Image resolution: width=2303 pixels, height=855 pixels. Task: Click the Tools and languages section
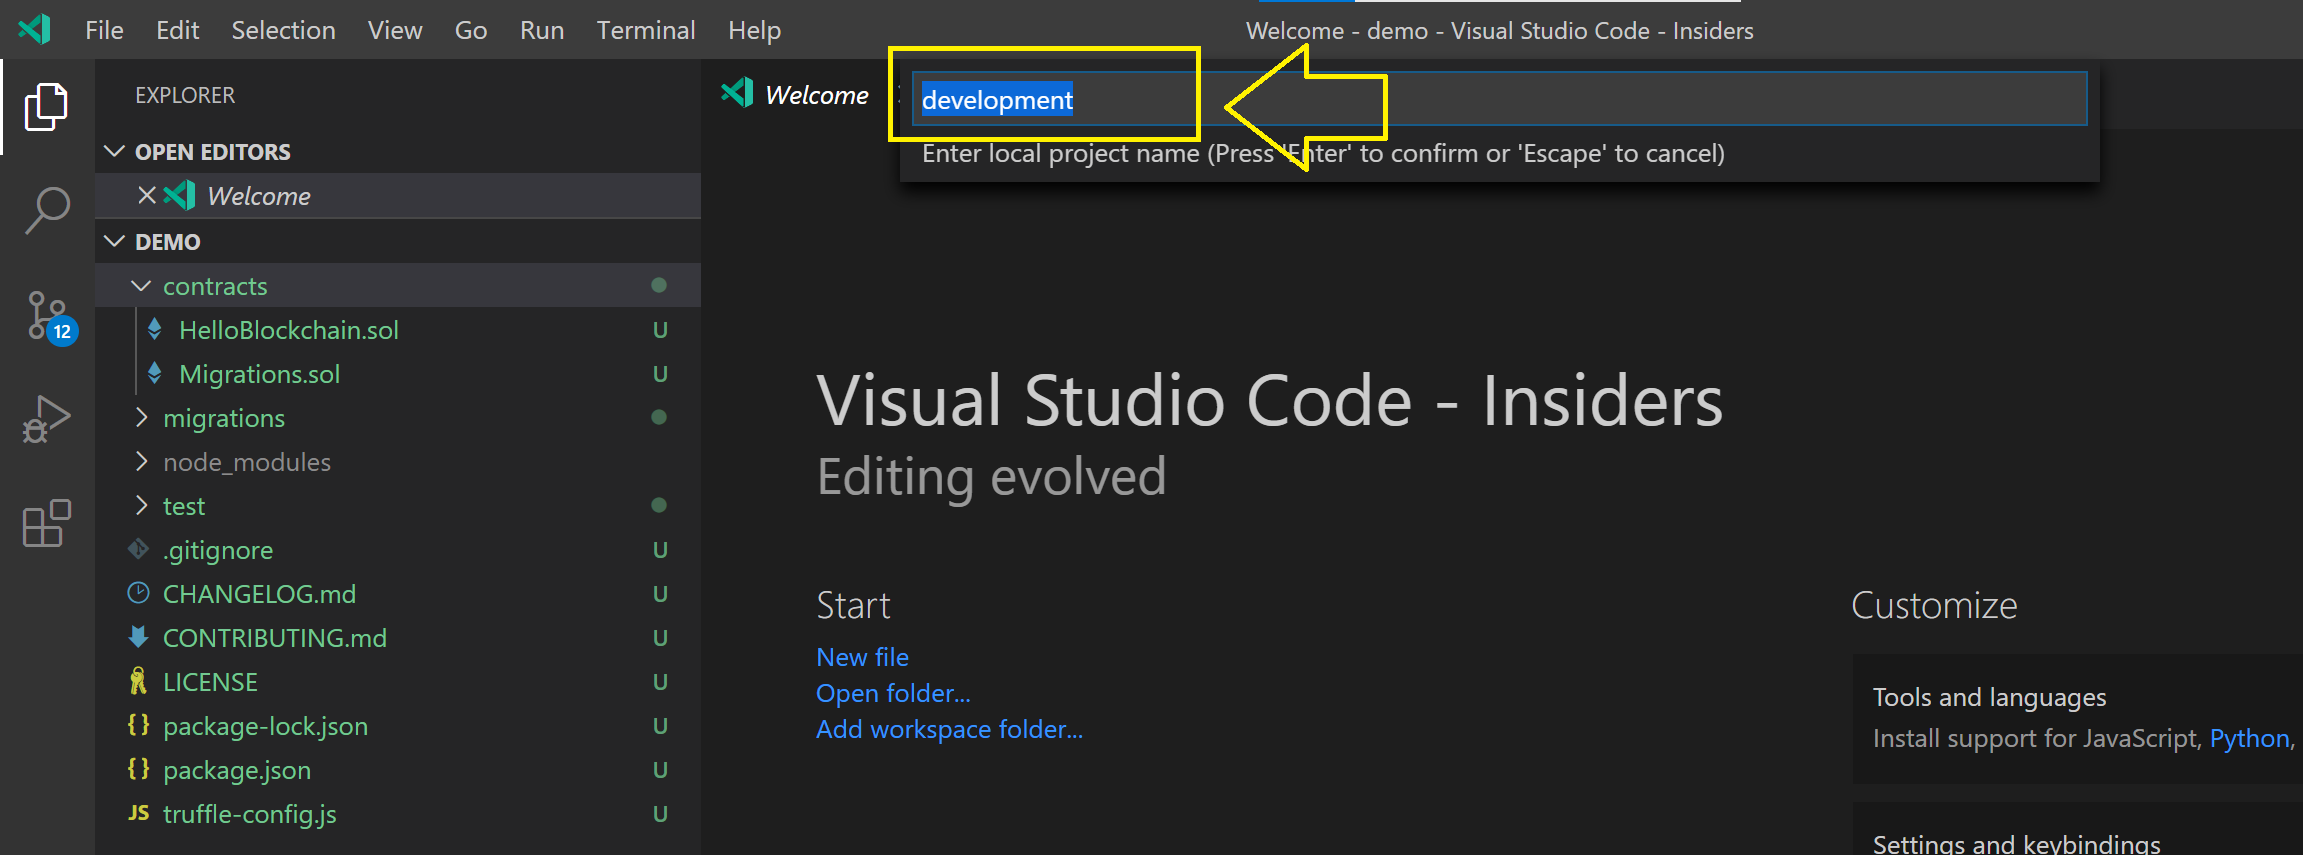[x=2077, y=718]
